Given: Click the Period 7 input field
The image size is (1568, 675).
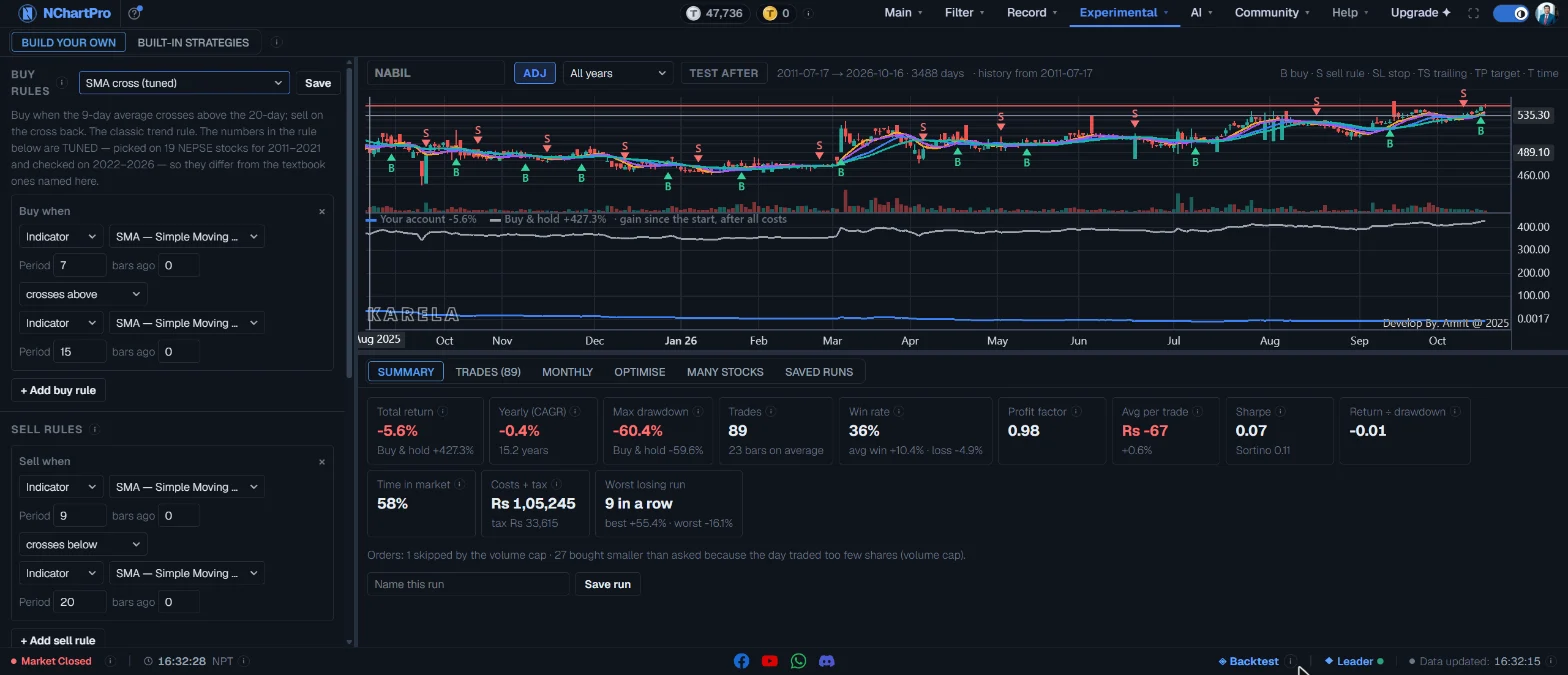Looking at the screenshot, I should [80, 266].
